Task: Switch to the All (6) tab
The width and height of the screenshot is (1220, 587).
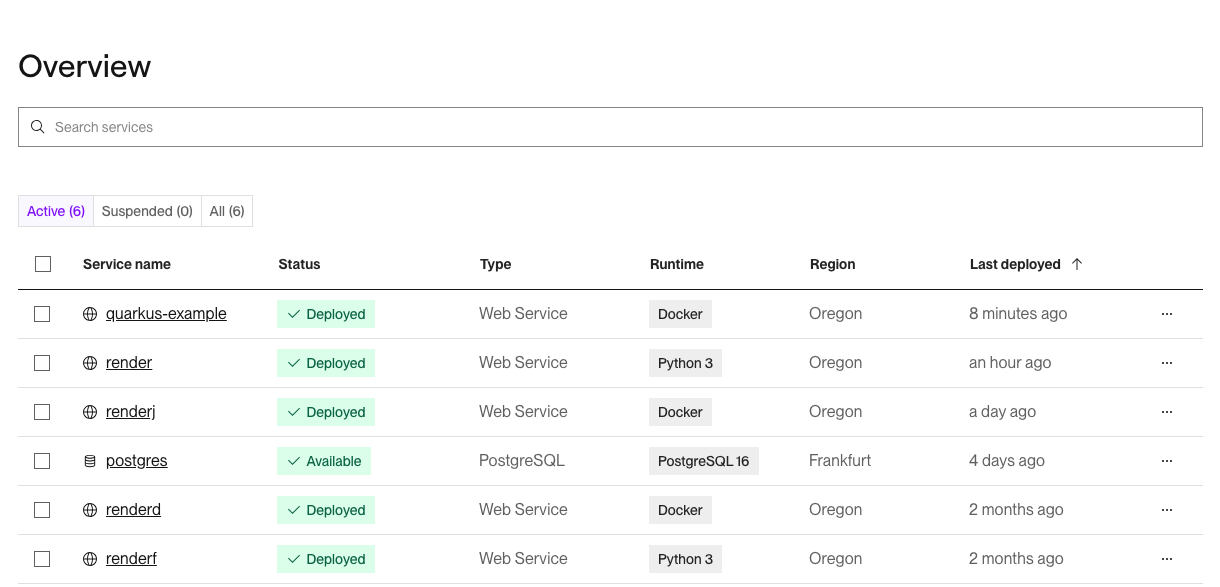Action: (x=227, y=211)
